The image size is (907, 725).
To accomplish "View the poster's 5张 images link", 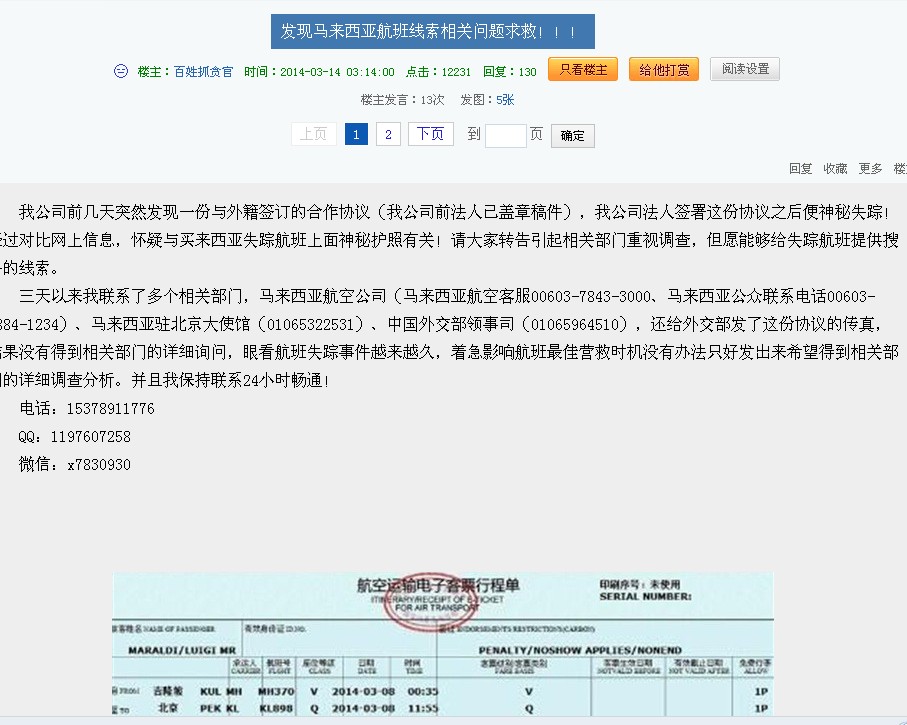I will click(x=505, y=100).
